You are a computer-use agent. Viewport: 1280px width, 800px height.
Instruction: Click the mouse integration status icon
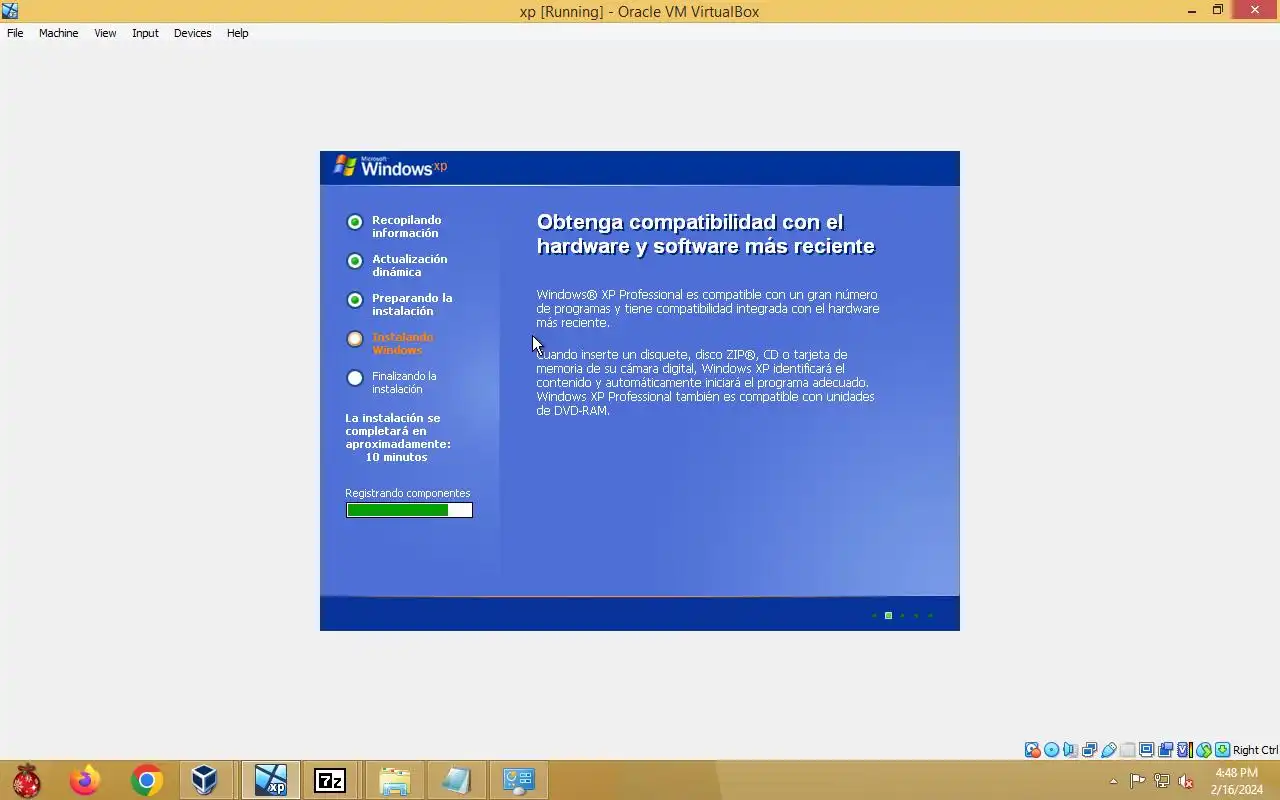coord(1204,750)
